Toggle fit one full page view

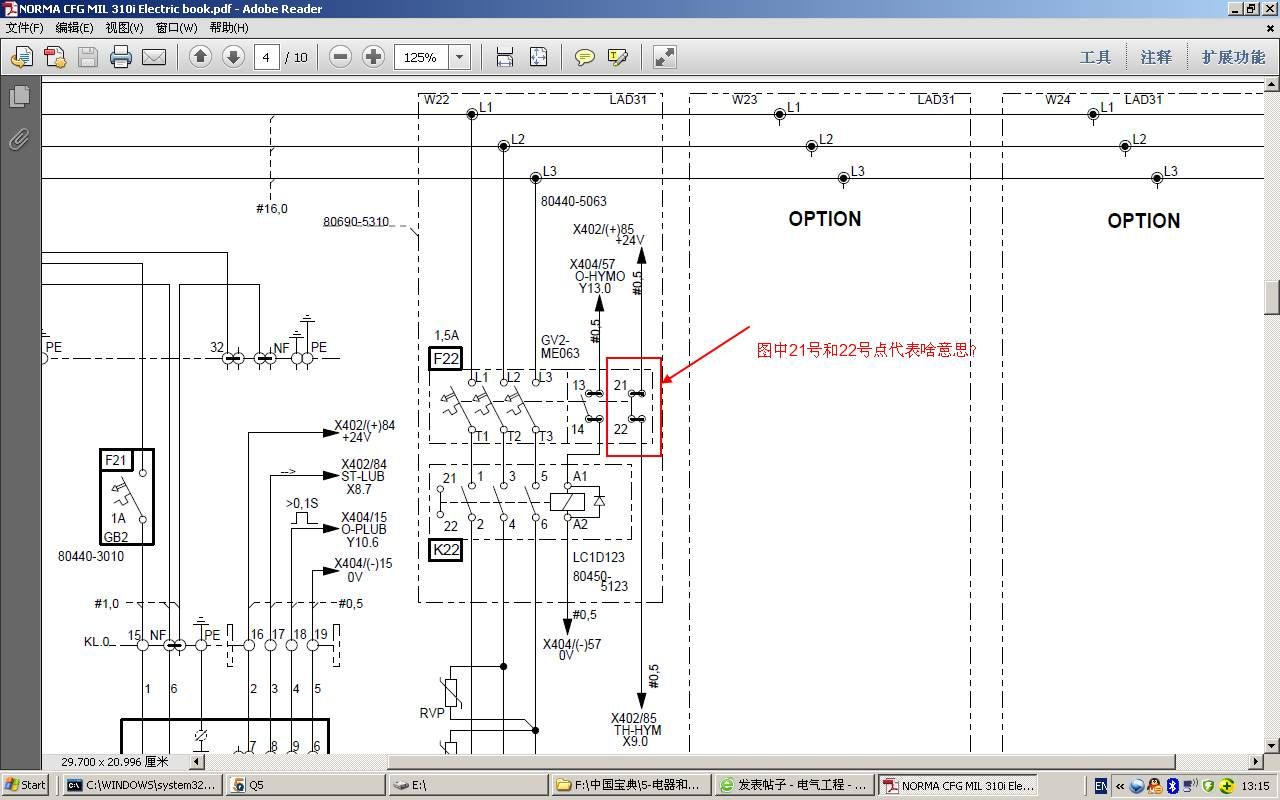click(538, 57)
